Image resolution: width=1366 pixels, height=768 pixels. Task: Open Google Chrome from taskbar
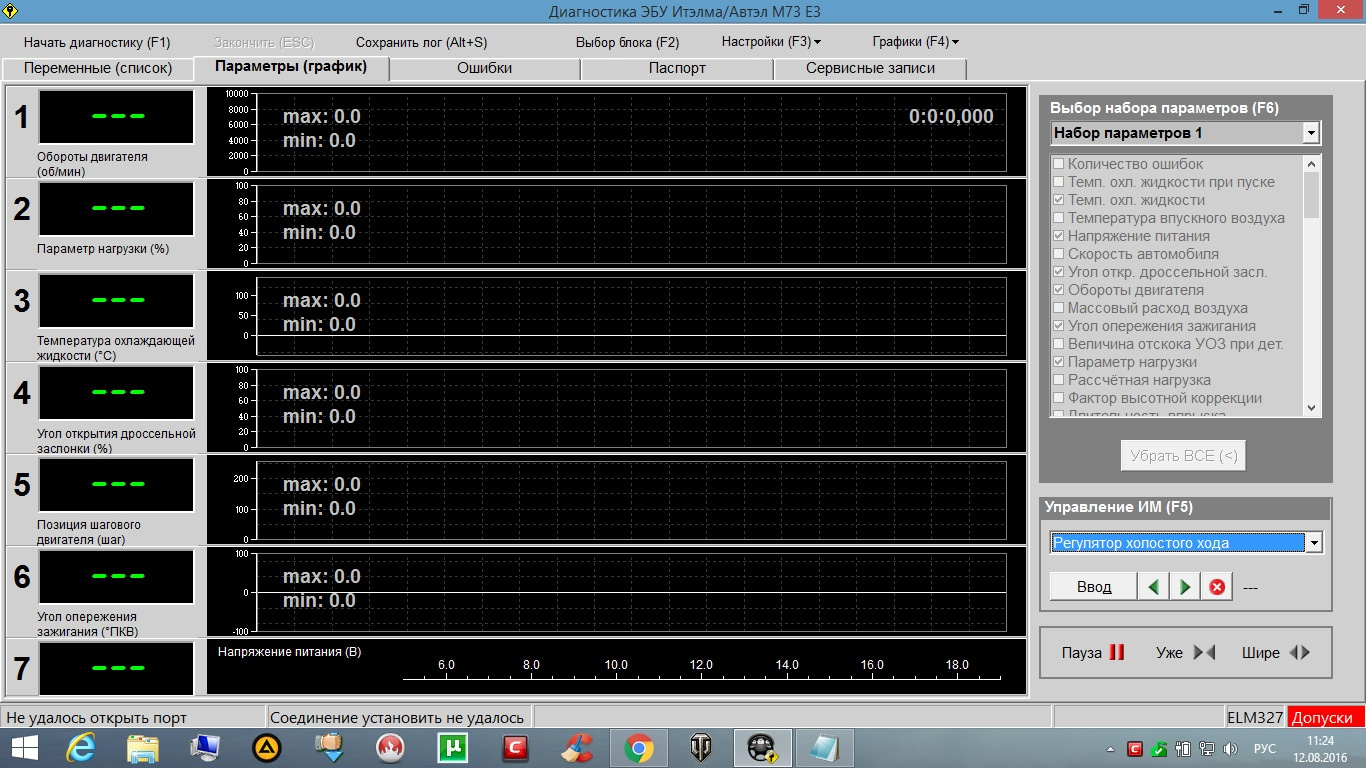tap(639, 747)
